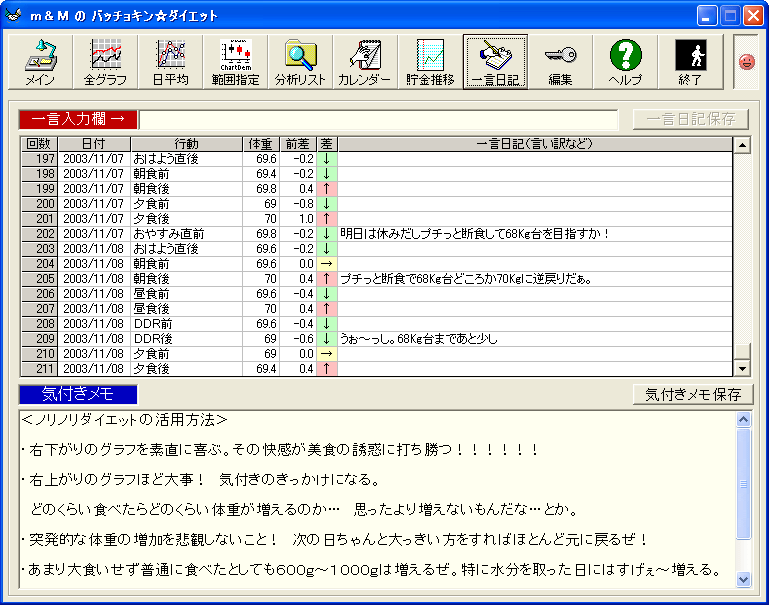Click the 日付 column header
769x605 pixels.
click(x=94, y=144)
